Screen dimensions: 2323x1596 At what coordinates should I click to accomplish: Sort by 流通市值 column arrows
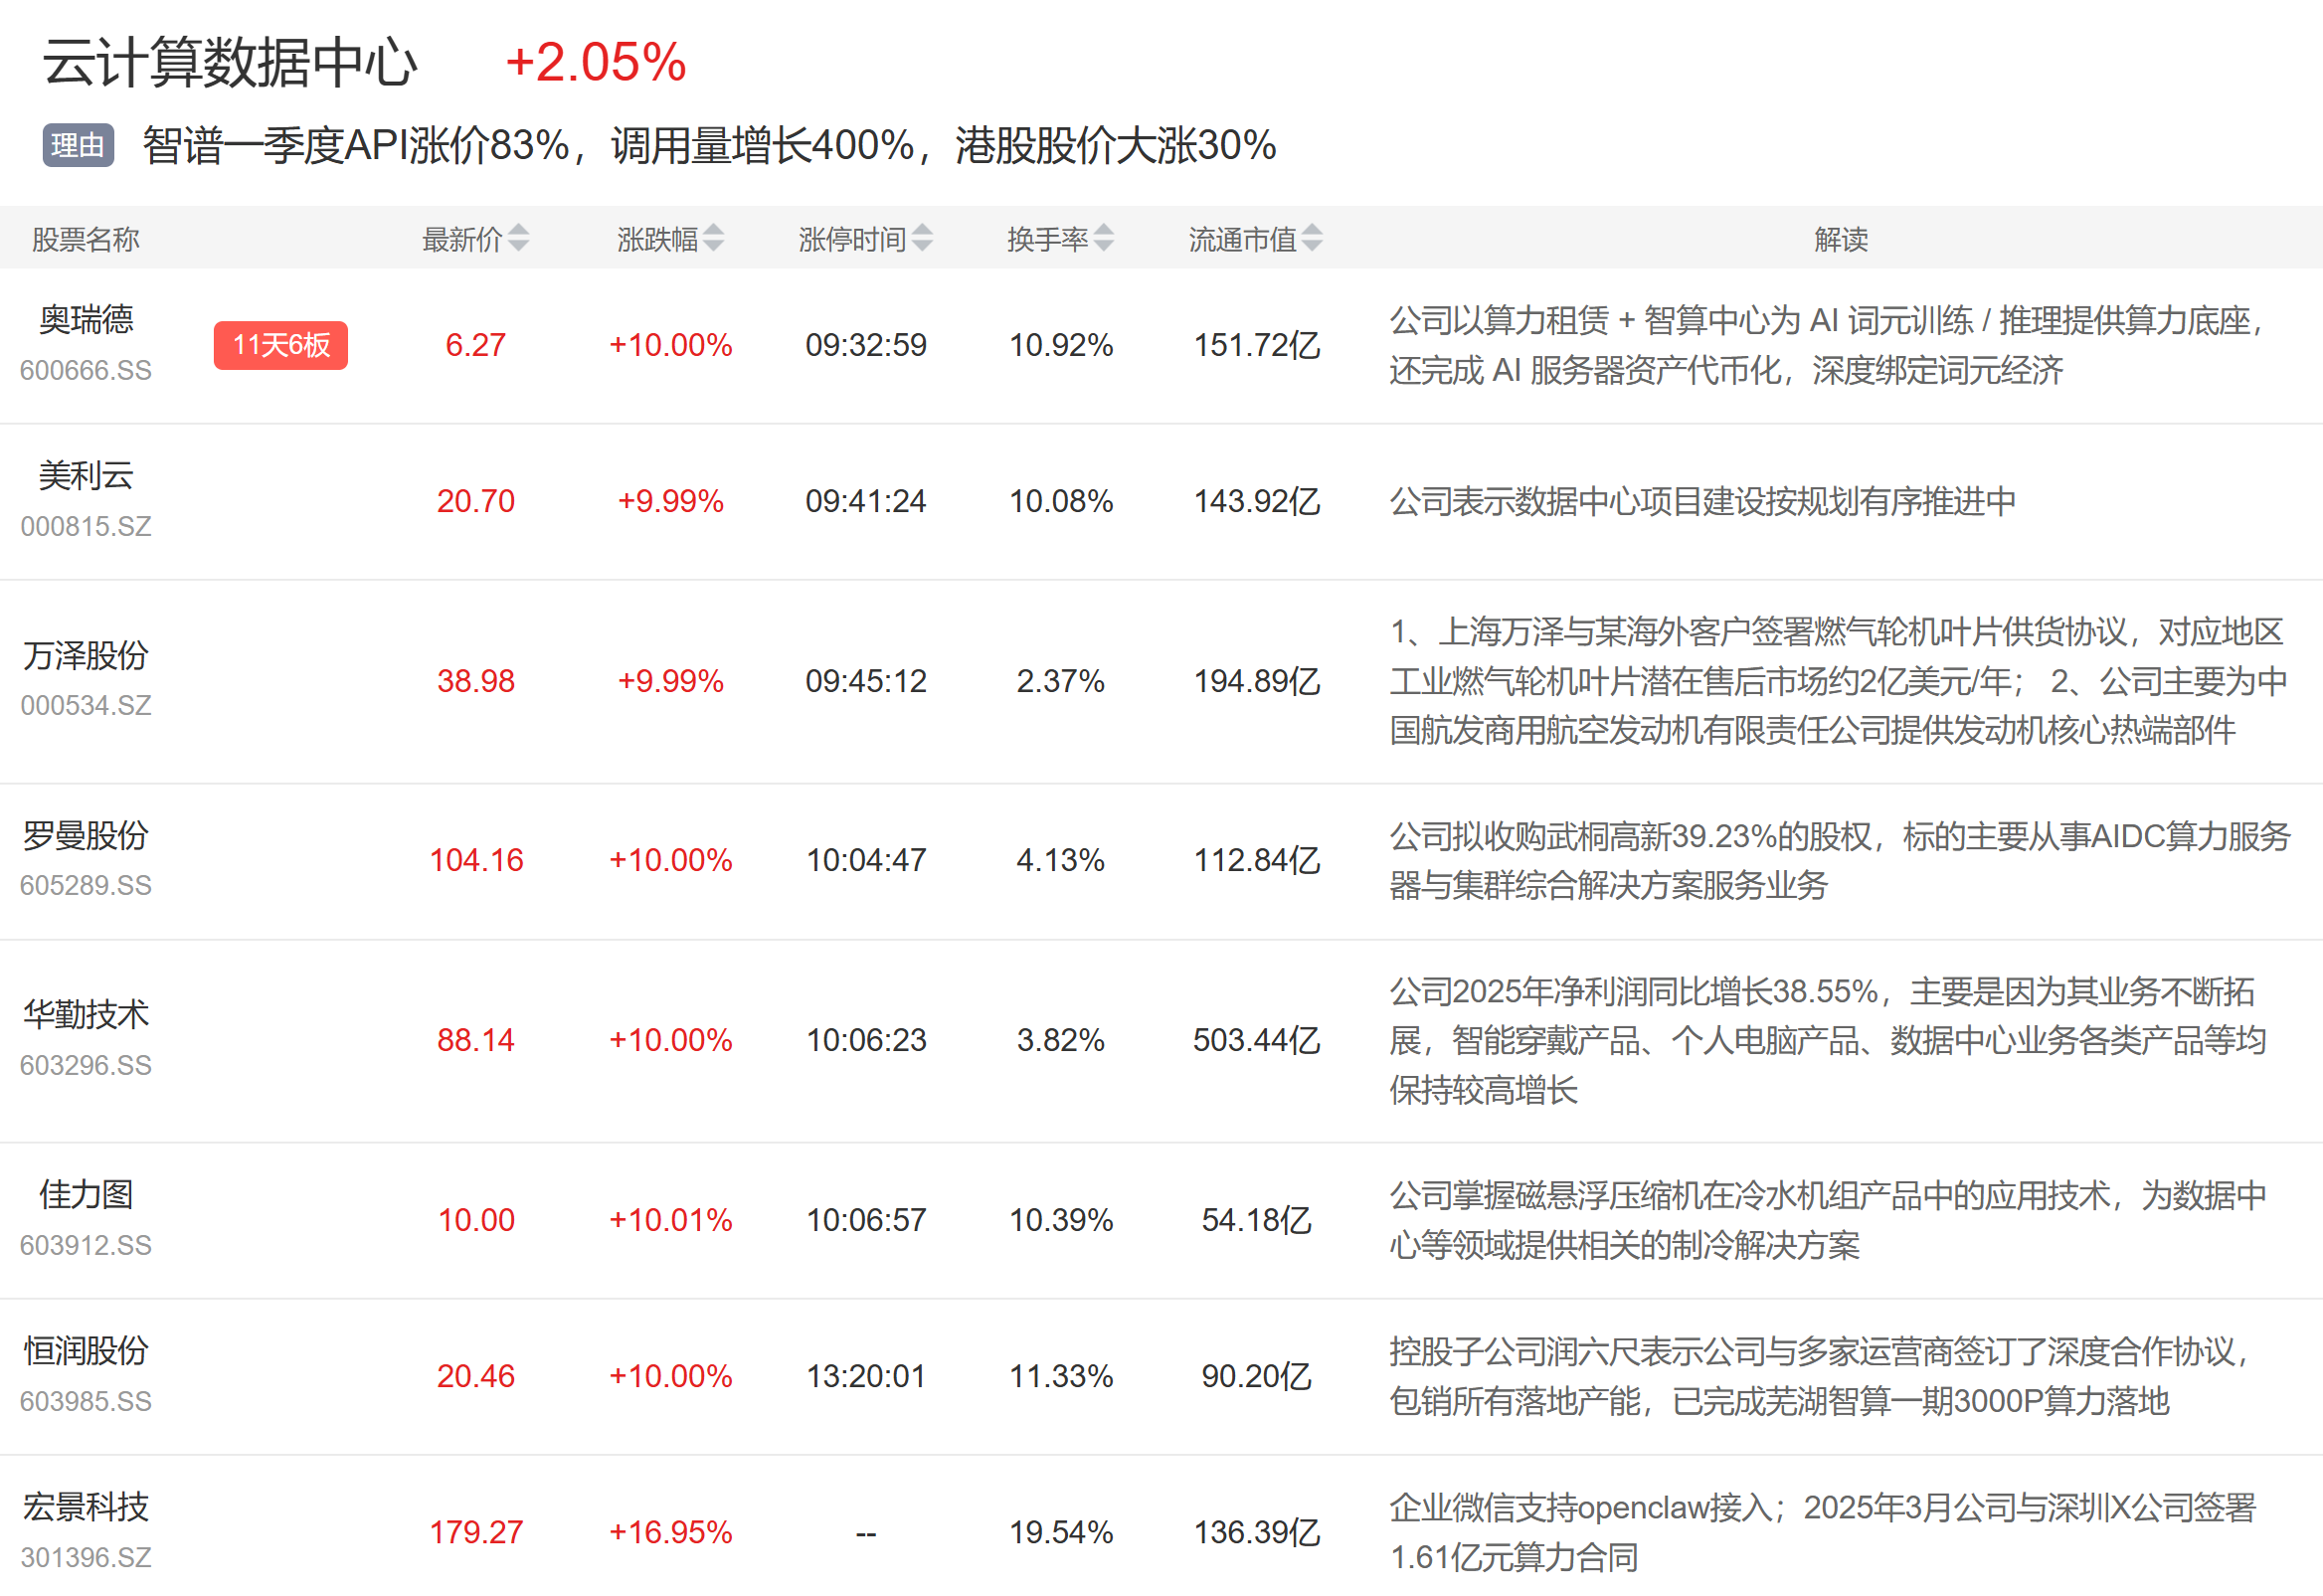coord(1312,238)
